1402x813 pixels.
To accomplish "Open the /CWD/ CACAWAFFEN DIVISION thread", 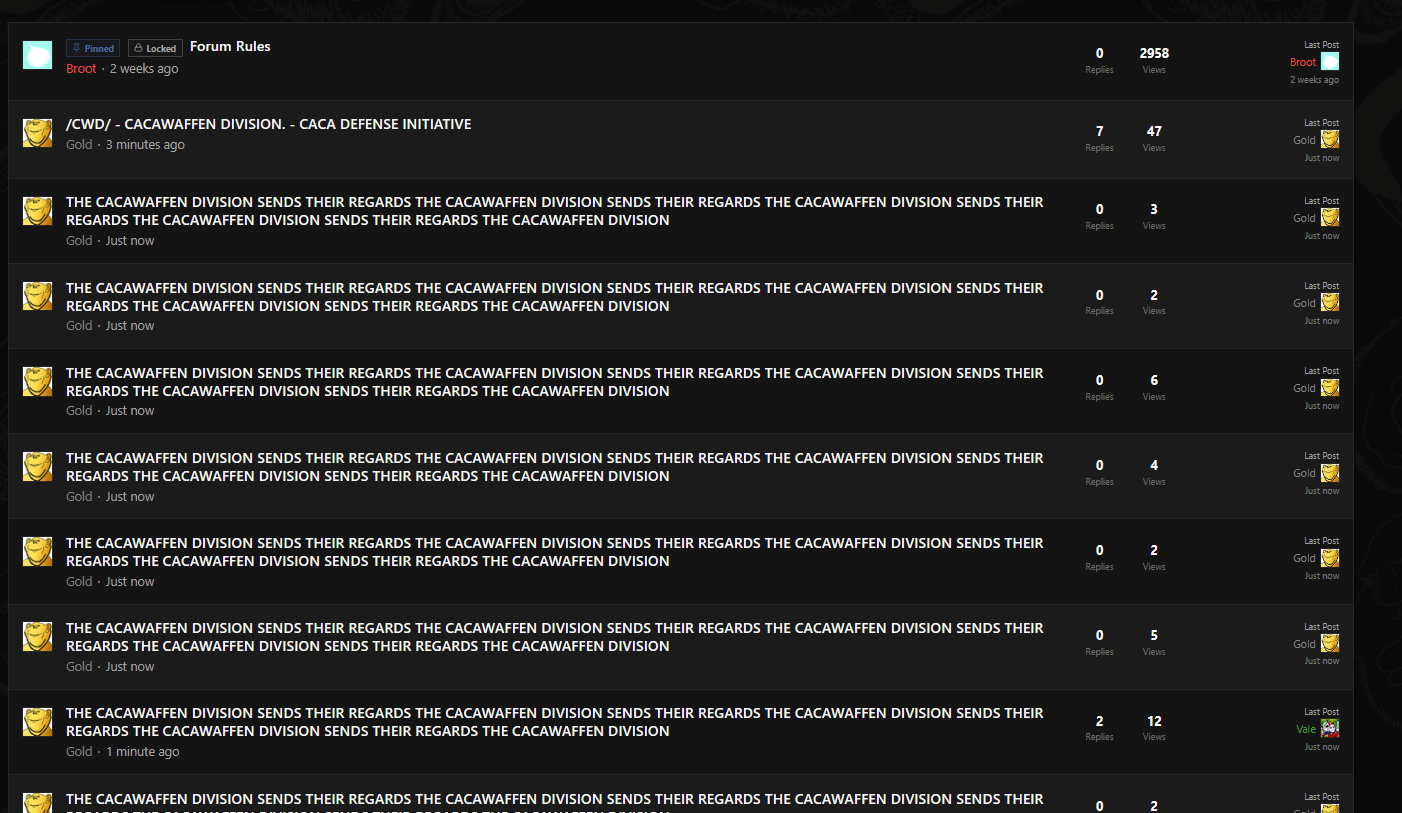I will coord(268,124).
